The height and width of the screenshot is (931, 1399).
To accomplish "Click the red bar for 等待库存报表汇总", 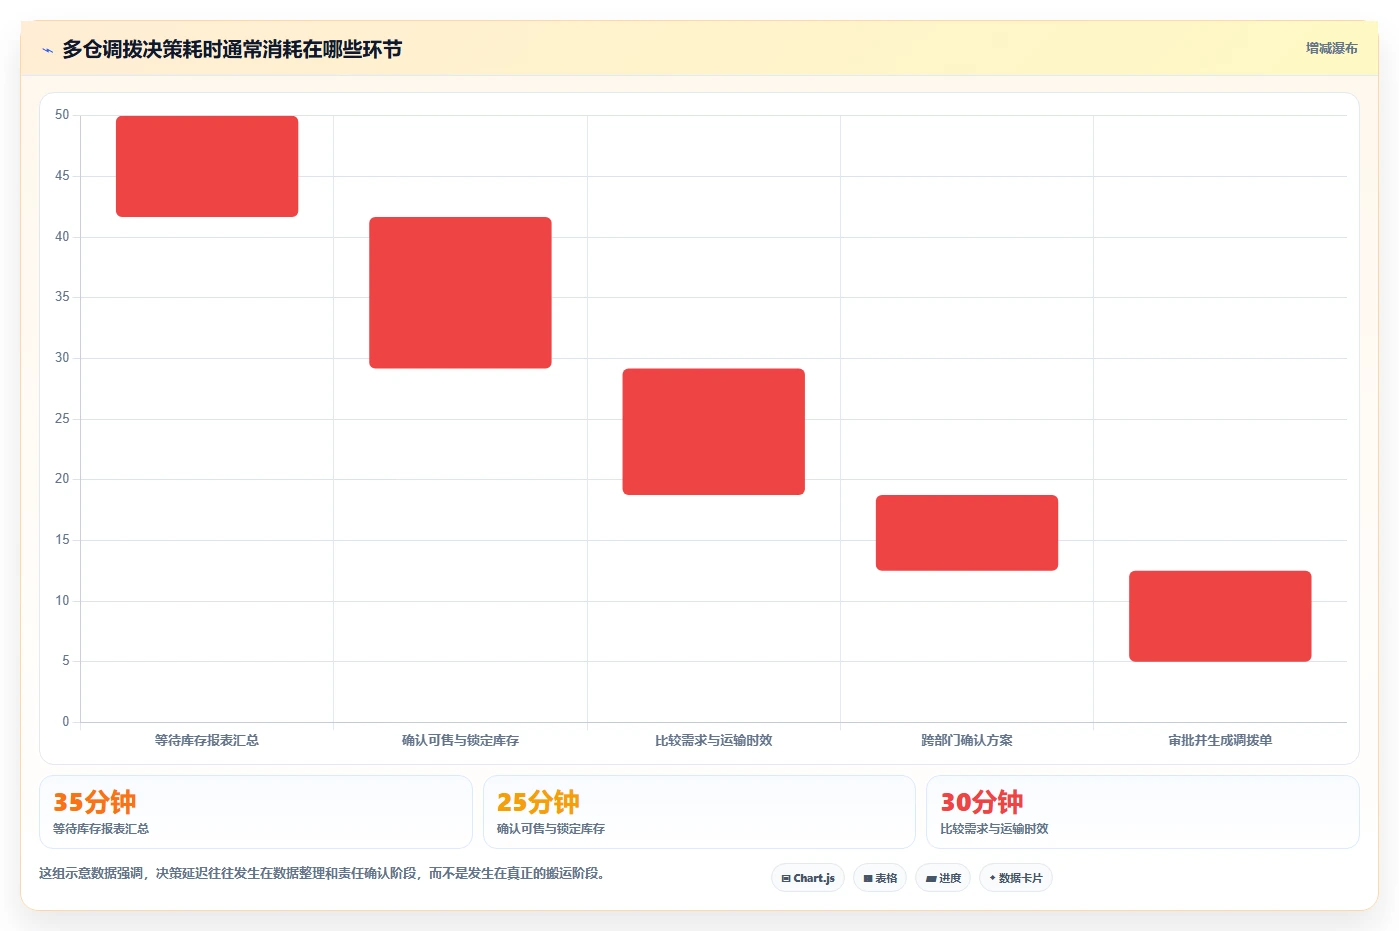I will 207,166.
